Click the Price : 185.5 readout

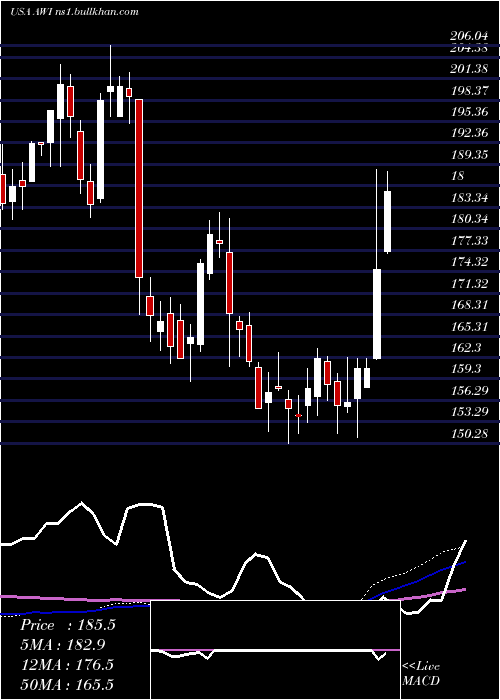pyautogui.click(x=68, y=625)
